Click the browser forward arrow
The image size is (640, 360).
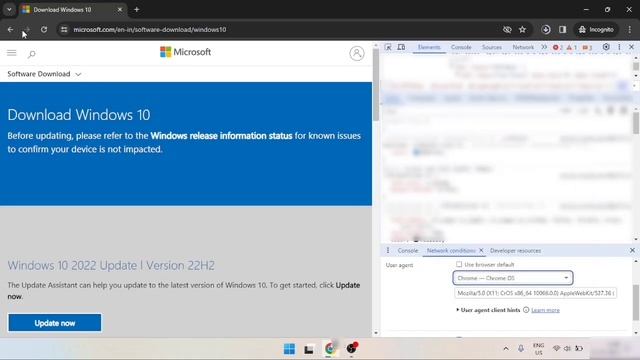click(27, 29)
